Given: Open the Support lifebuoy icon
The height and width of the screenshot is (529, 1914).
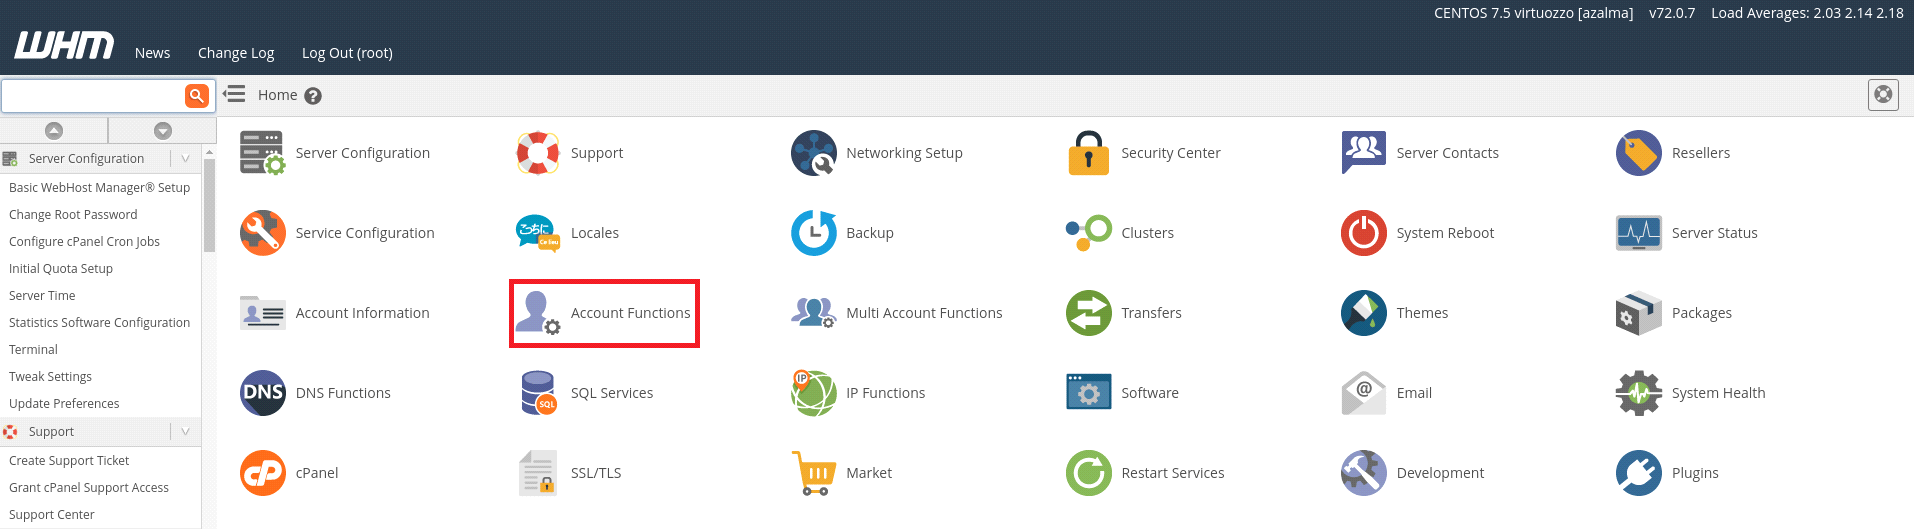Looking at the screenshot, I should tap(538, 153).
